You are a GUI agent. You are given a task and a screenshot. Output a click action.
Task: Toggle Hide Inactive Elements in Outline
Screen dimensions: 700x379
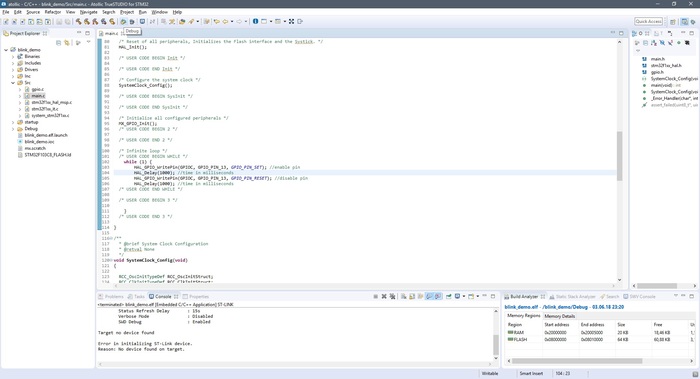[687, 43]
